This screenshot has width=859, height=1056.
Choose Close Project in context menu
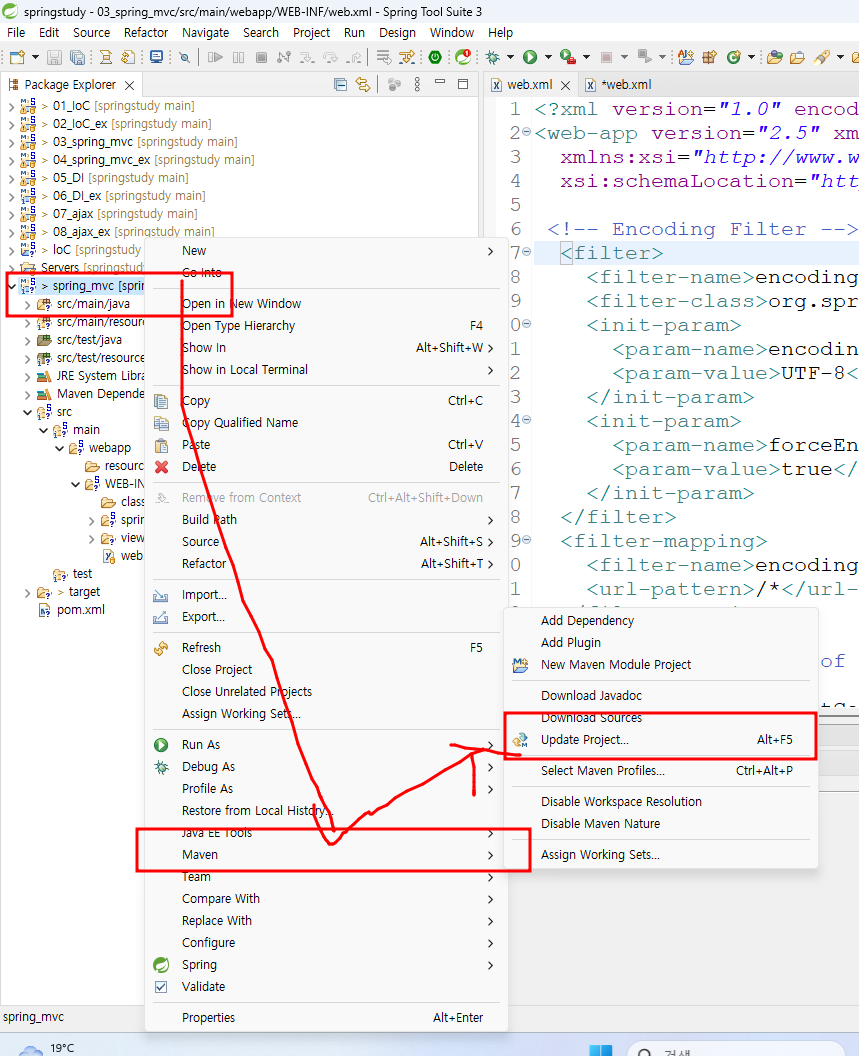click(326, 670)
